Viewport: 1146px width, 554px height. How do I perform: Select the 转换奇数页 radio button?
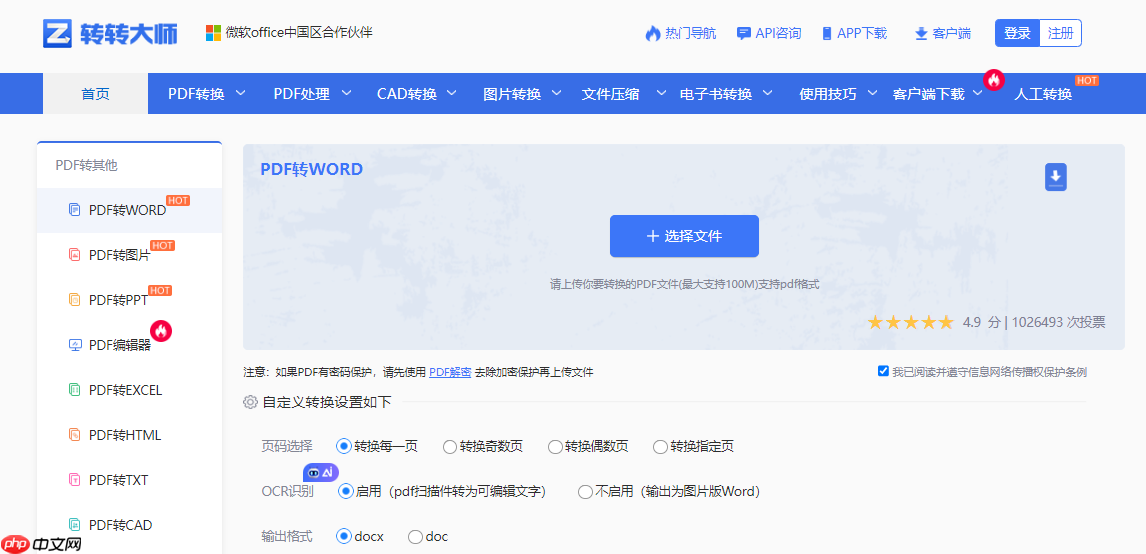(450, 447)
